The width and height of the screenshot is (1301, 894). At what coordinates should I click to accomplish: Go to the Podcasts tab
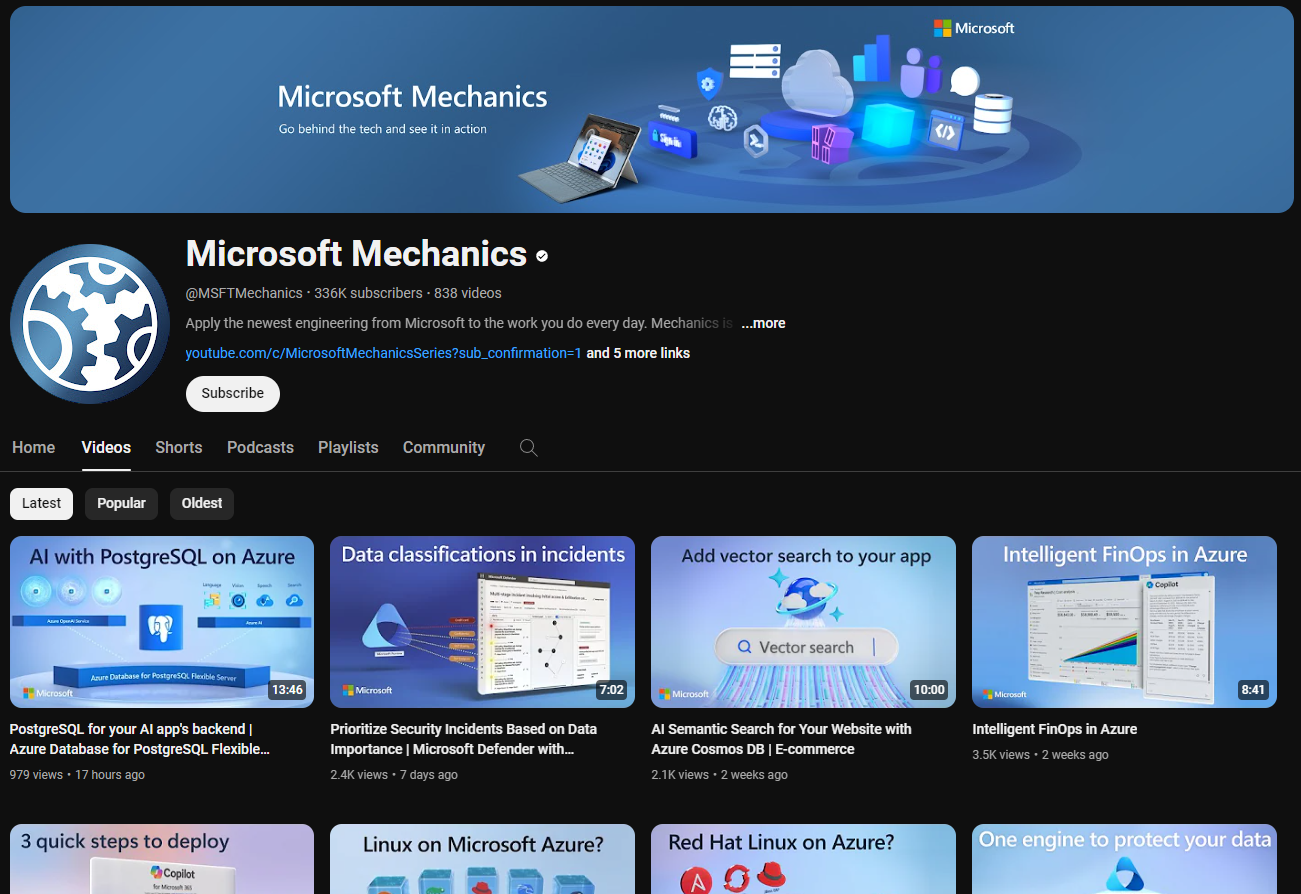[x=260, y=448]
